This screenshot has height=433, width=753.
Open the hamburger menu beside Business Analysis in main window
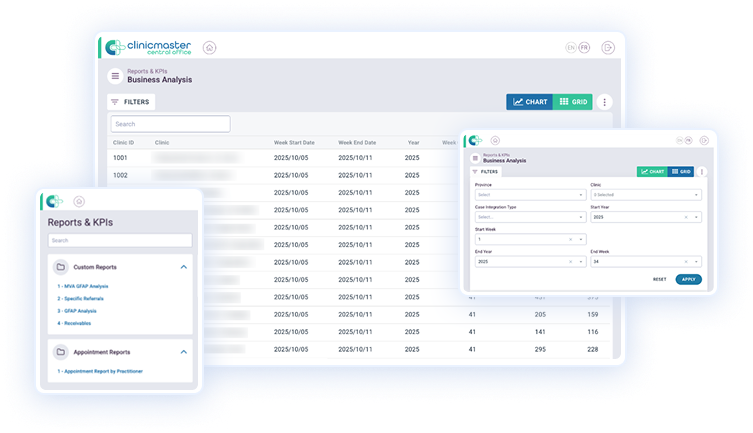pyautogui.click(x=115, y=76)
